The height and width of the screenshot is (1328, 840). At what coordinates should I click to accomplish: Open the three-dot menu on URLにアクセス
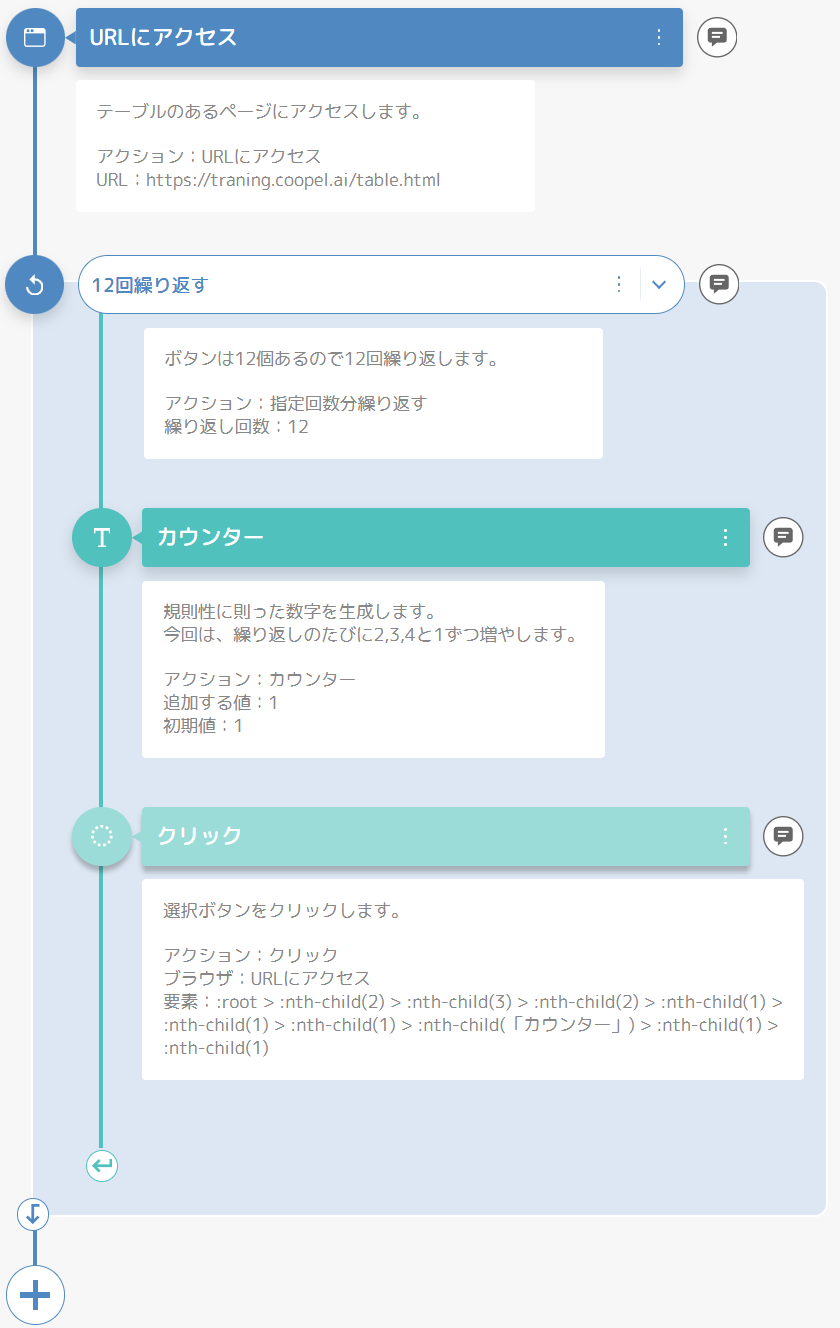[x=659, y=37]
